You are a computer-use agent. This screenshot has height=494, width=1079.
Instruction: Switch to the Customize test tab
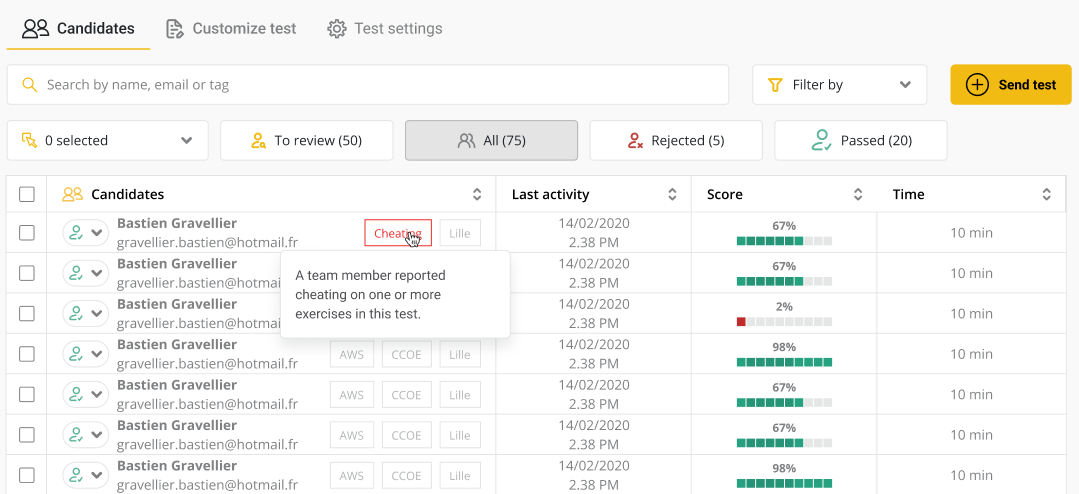[231, 28]
